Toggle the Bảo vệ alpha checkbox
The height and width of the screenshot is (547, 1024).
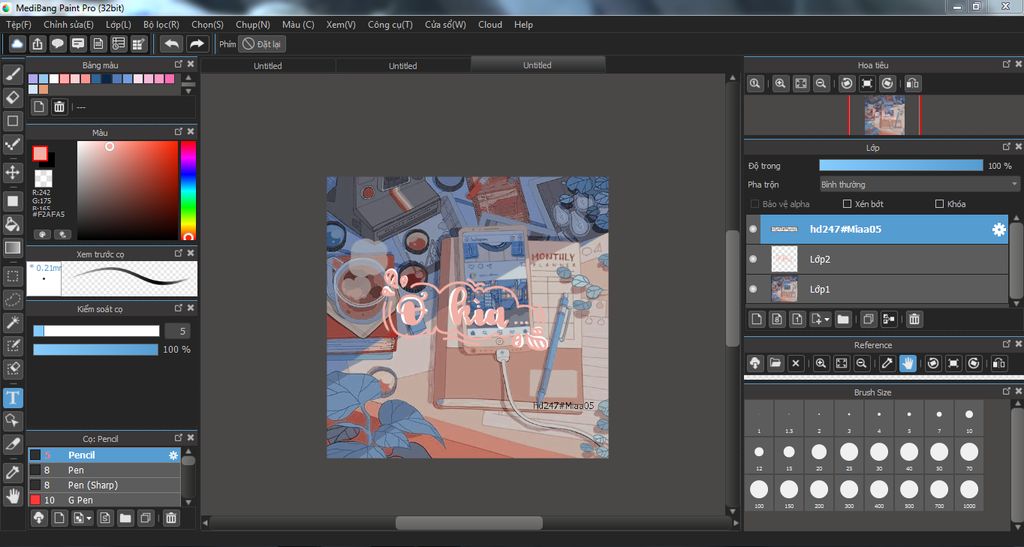click(x=755, y=204)
